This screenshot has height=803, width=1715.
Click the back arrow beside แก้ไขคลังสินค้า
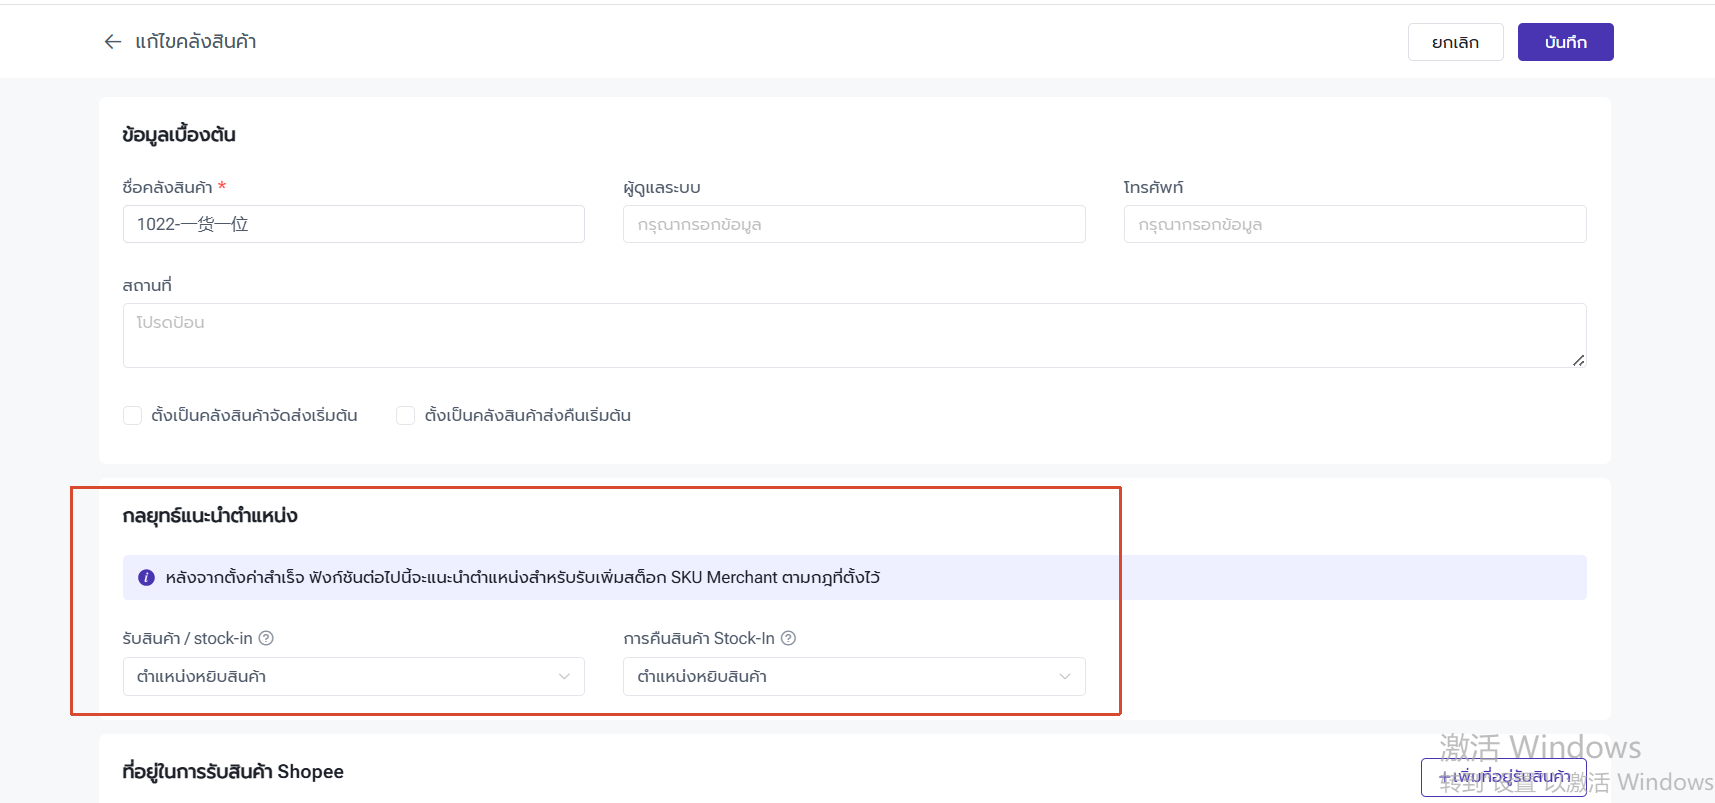(x=113, y=42)
